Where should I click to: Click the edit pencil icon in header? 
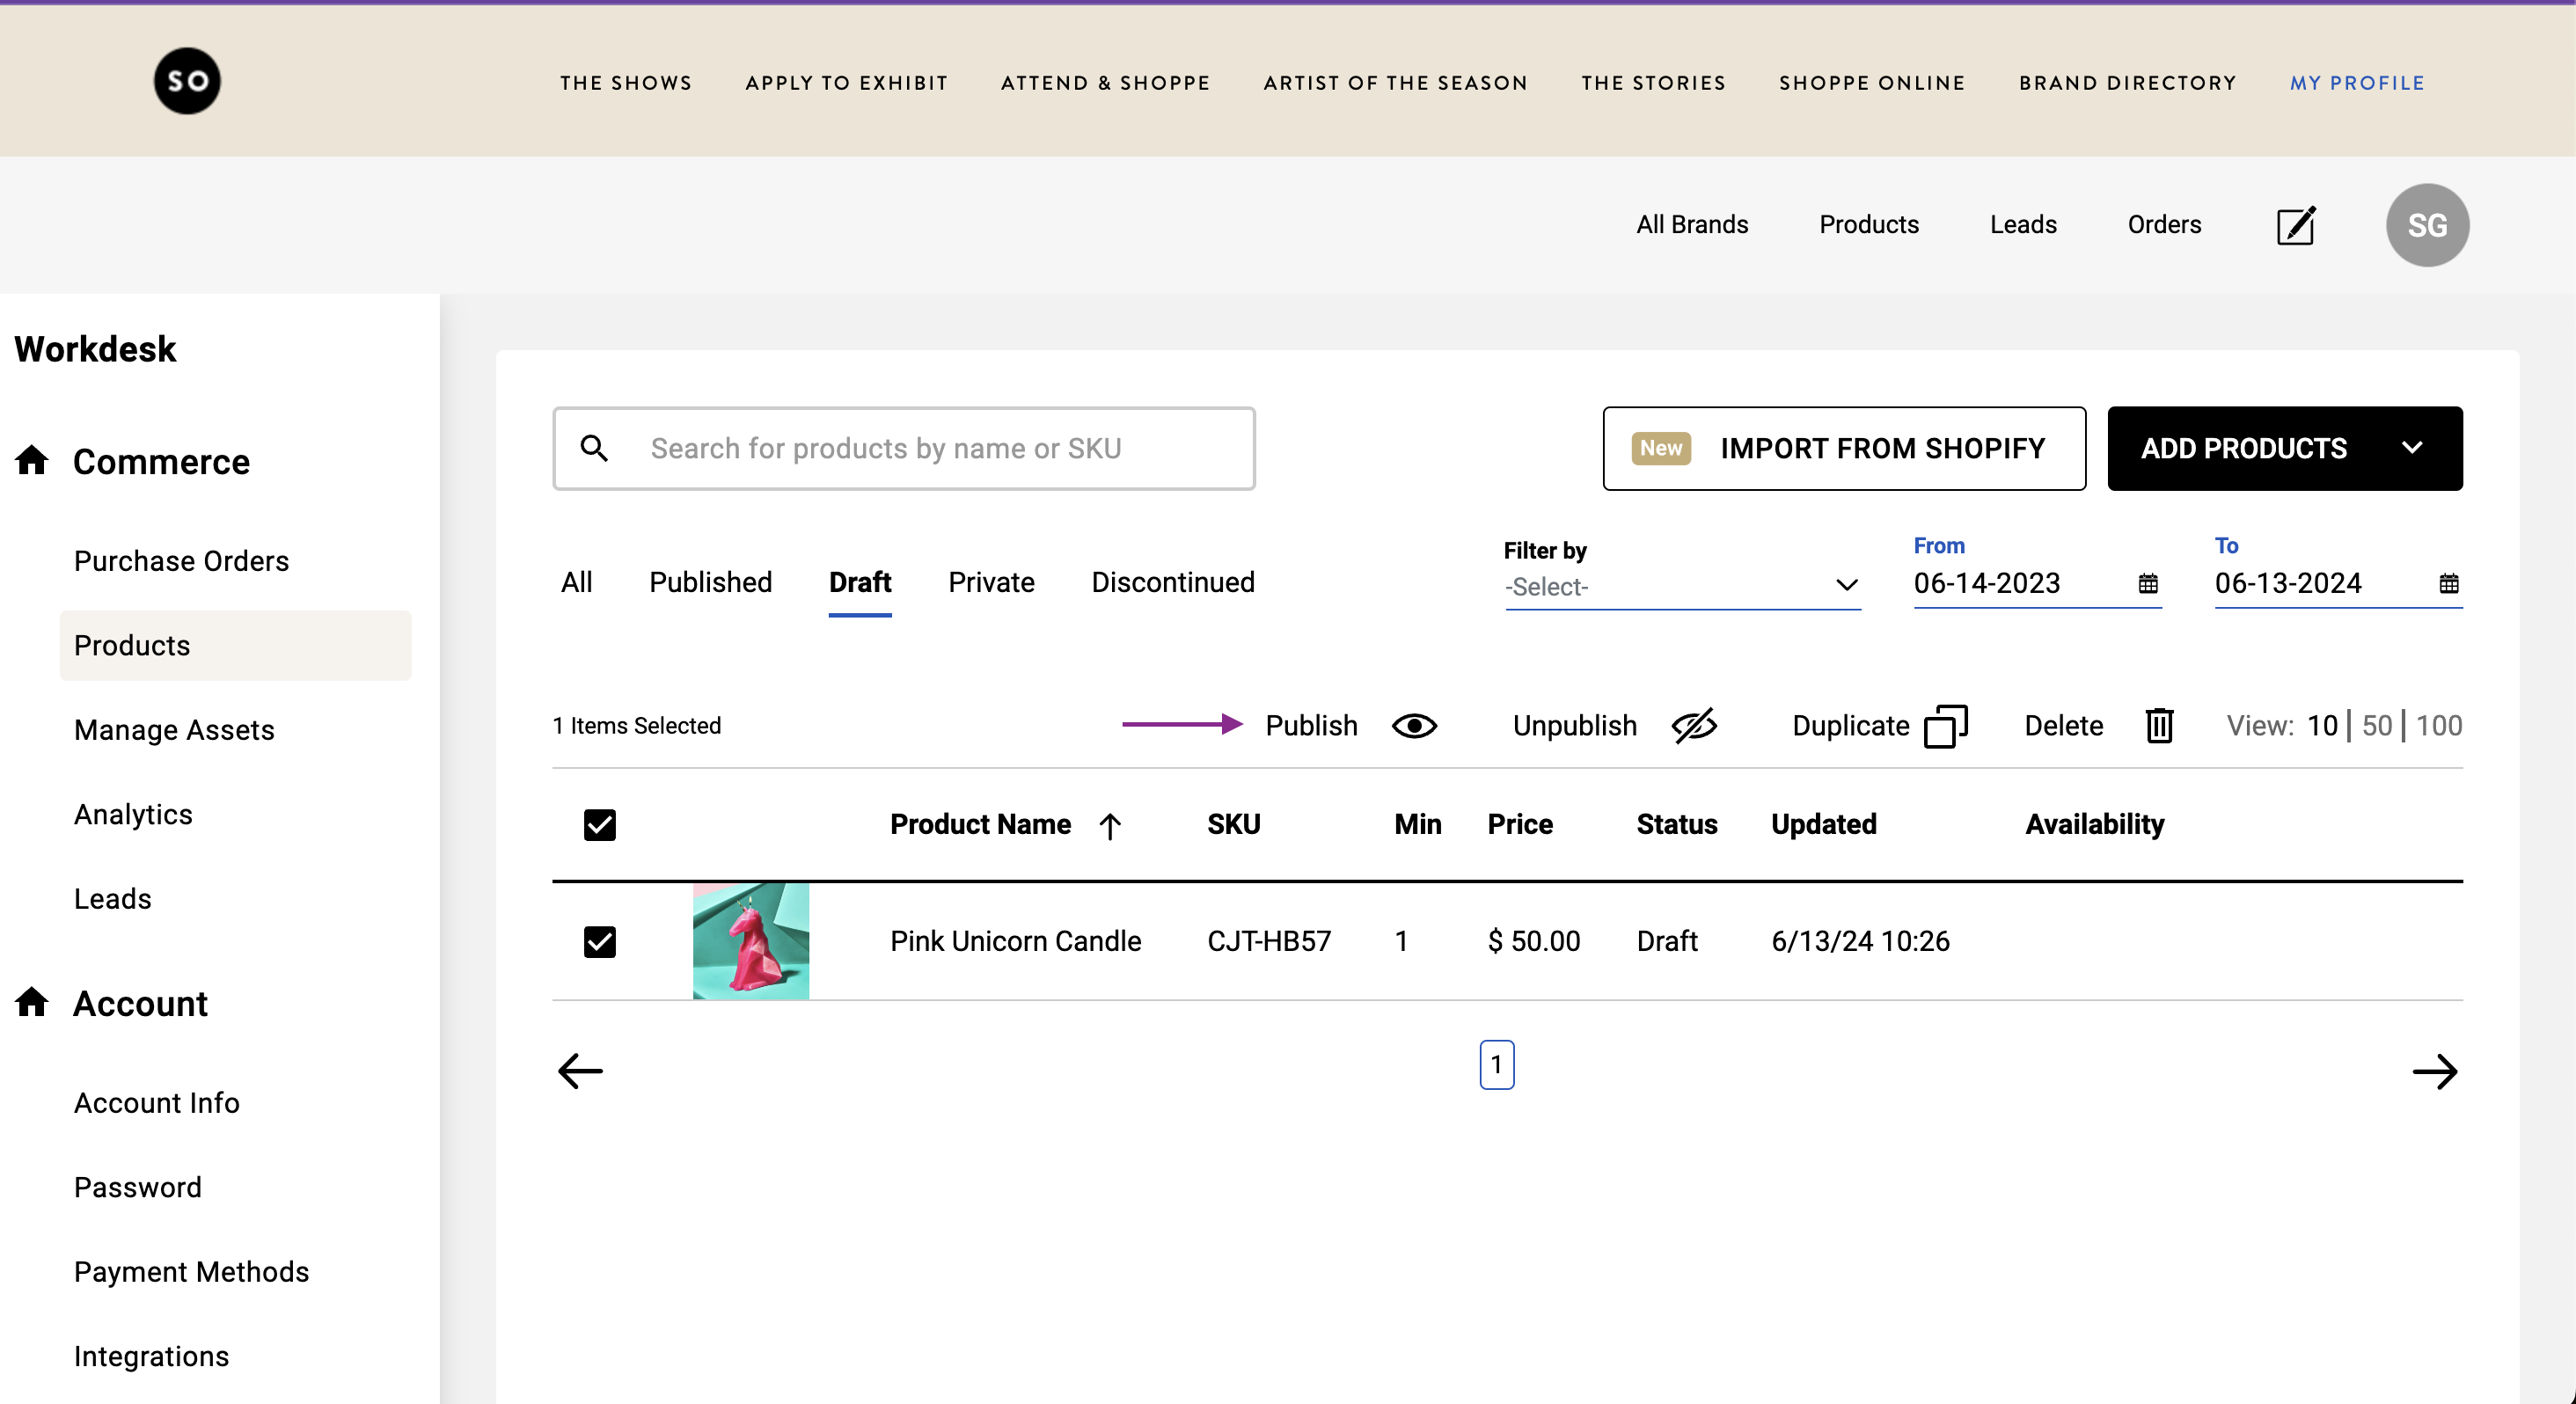[x=2295, y=225]
